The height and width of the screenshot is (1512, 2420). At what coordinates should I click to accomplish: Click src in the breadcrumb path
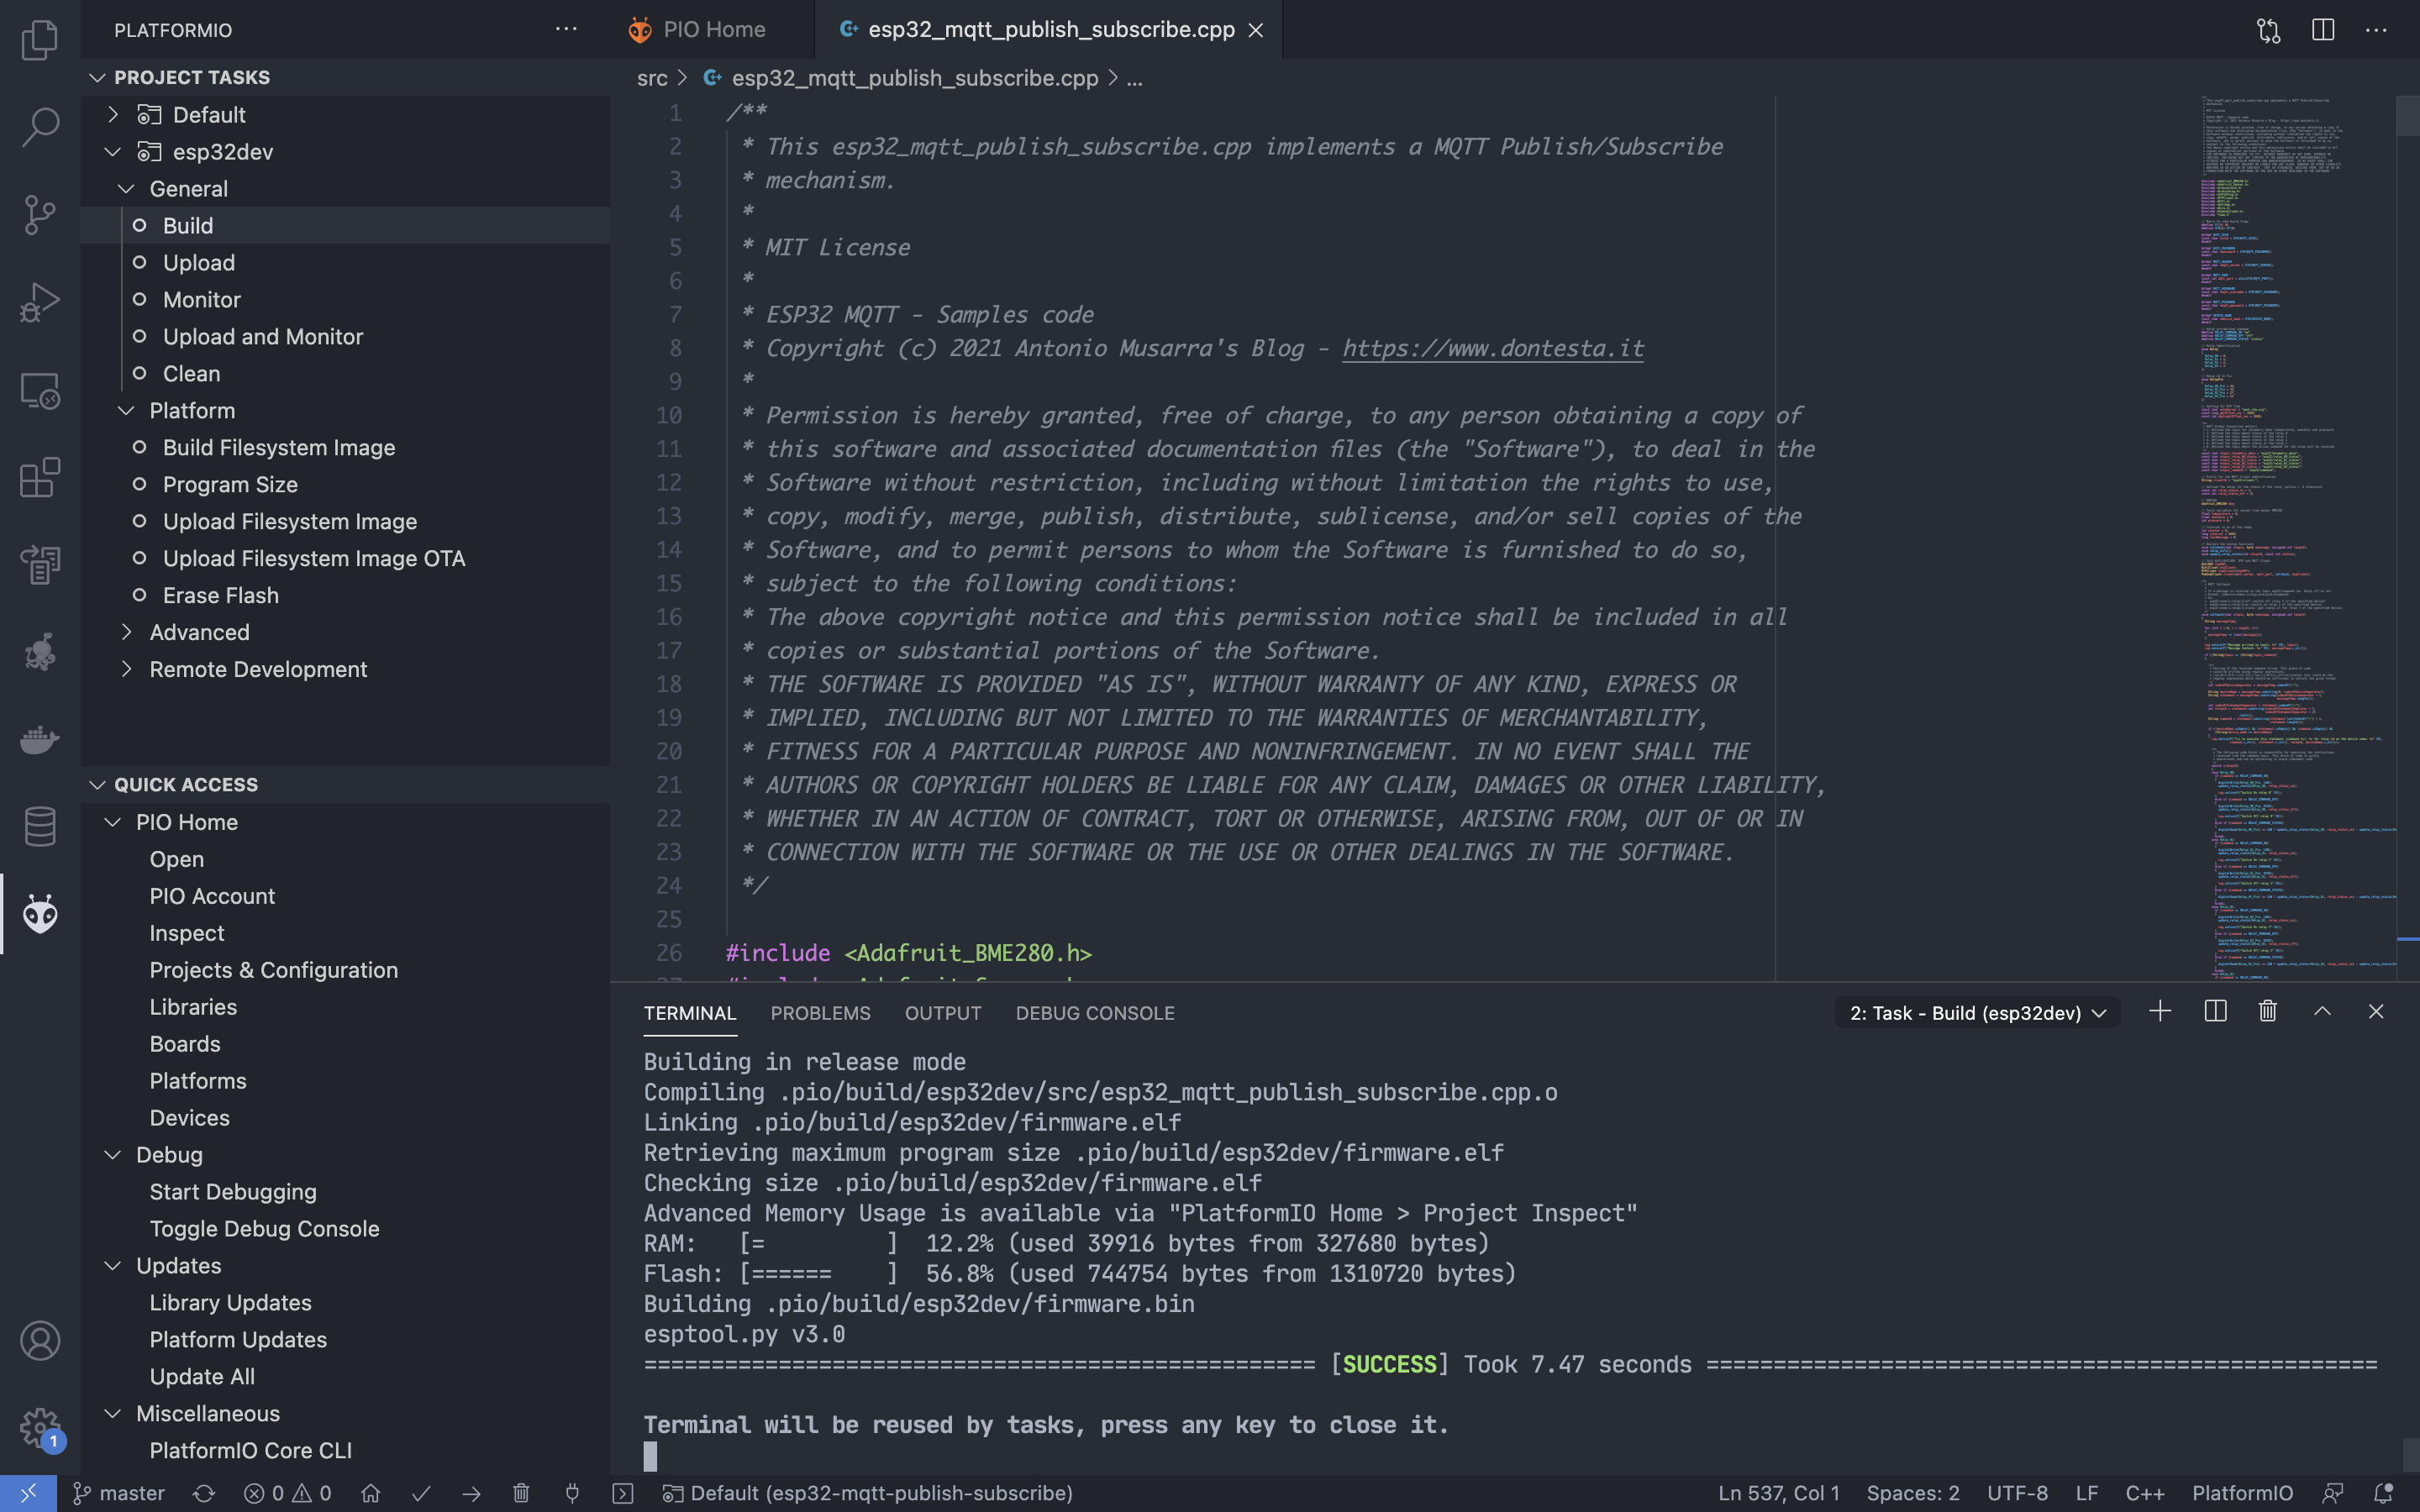click(x=652, y=78)
